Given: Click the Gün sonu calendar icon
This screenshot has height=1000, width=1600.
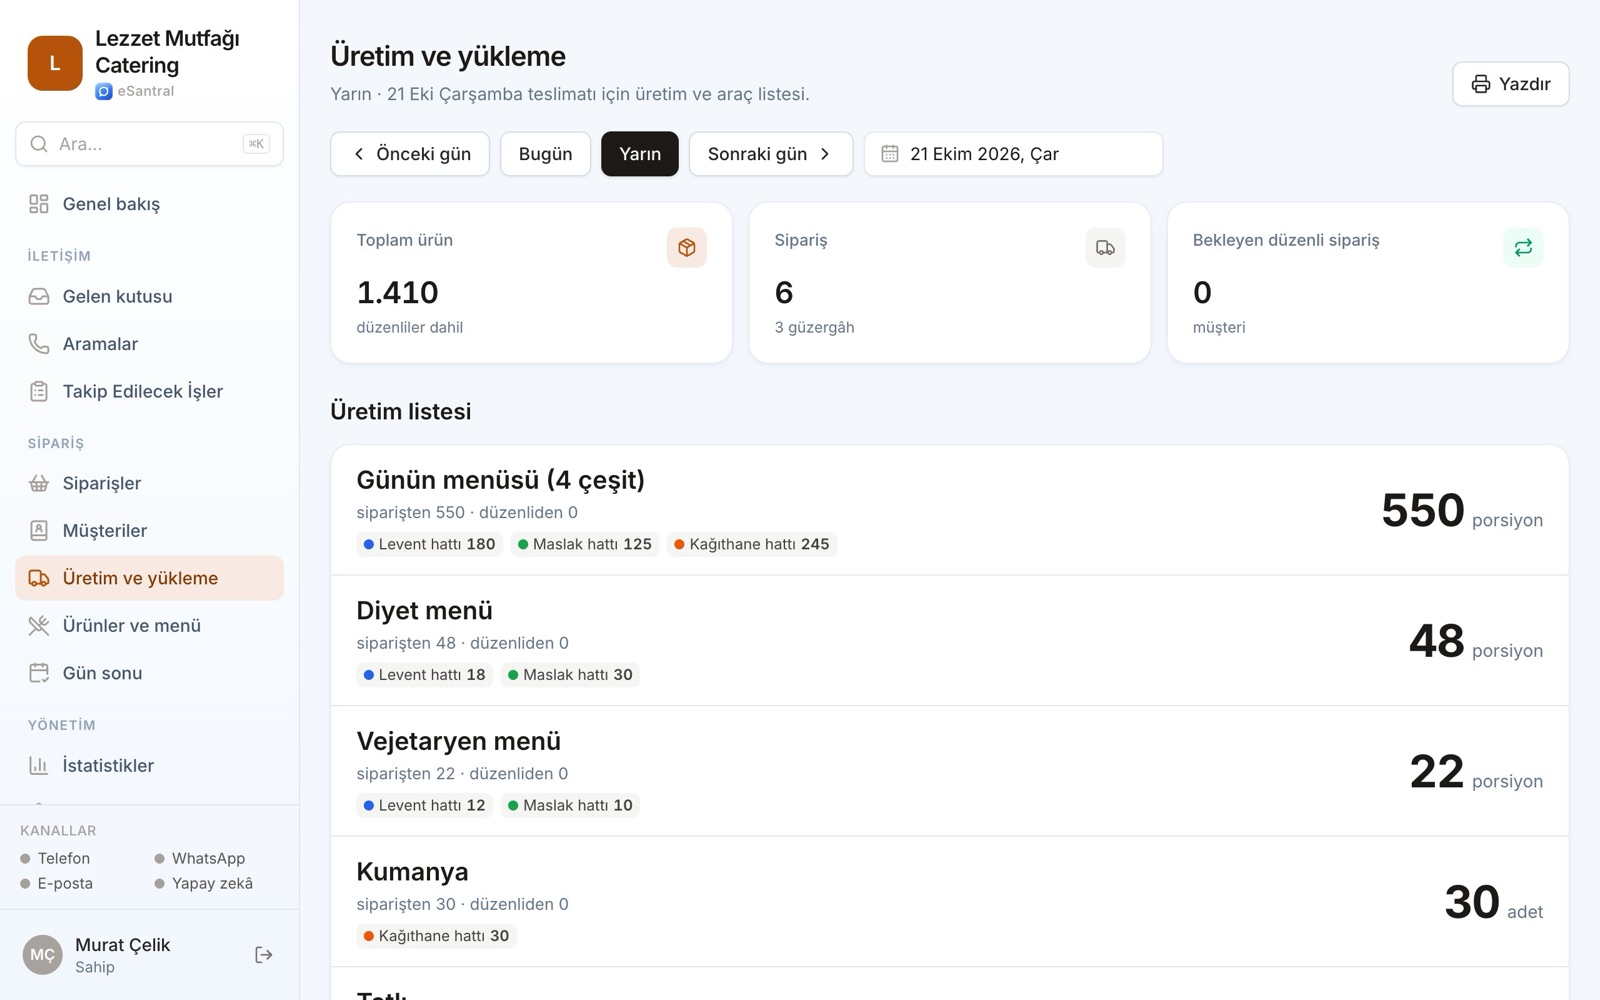Looking at the screenshot, I should click(39, 673).
